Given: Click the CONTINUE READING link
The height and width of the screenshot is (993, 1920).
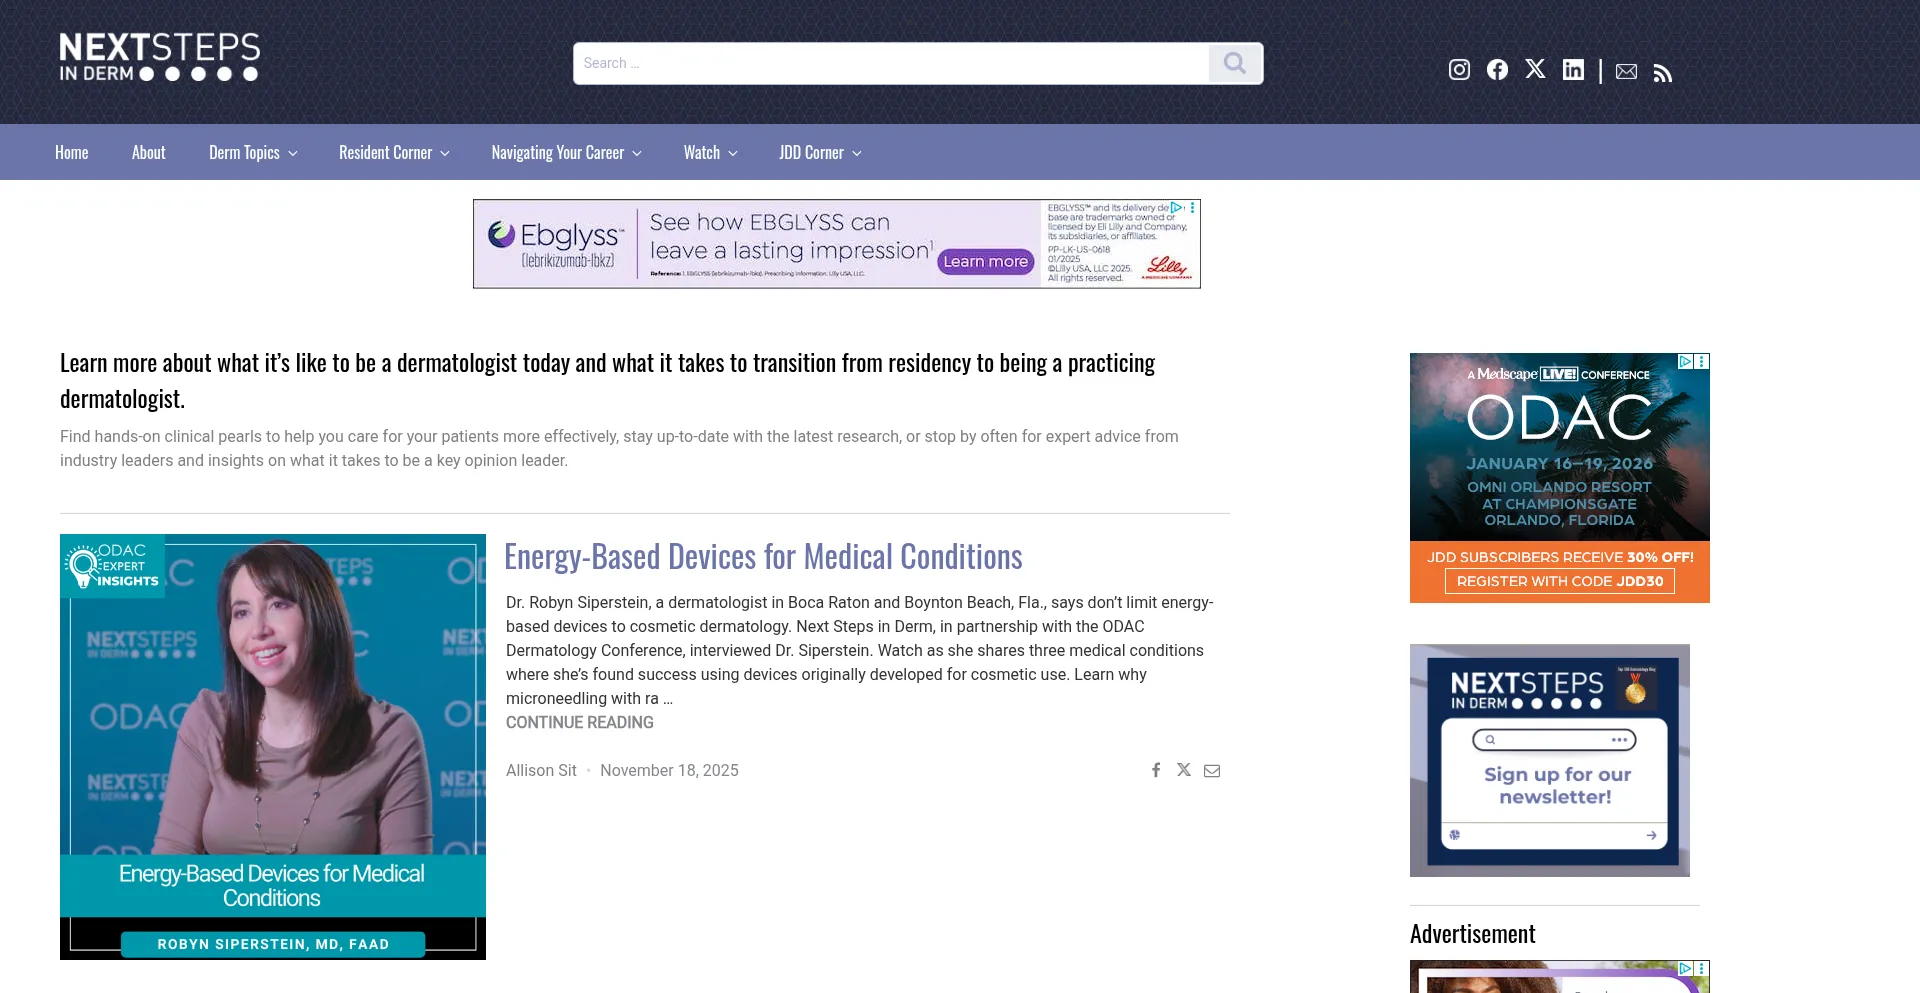Looking at the screenshot, I should (579, 723).
